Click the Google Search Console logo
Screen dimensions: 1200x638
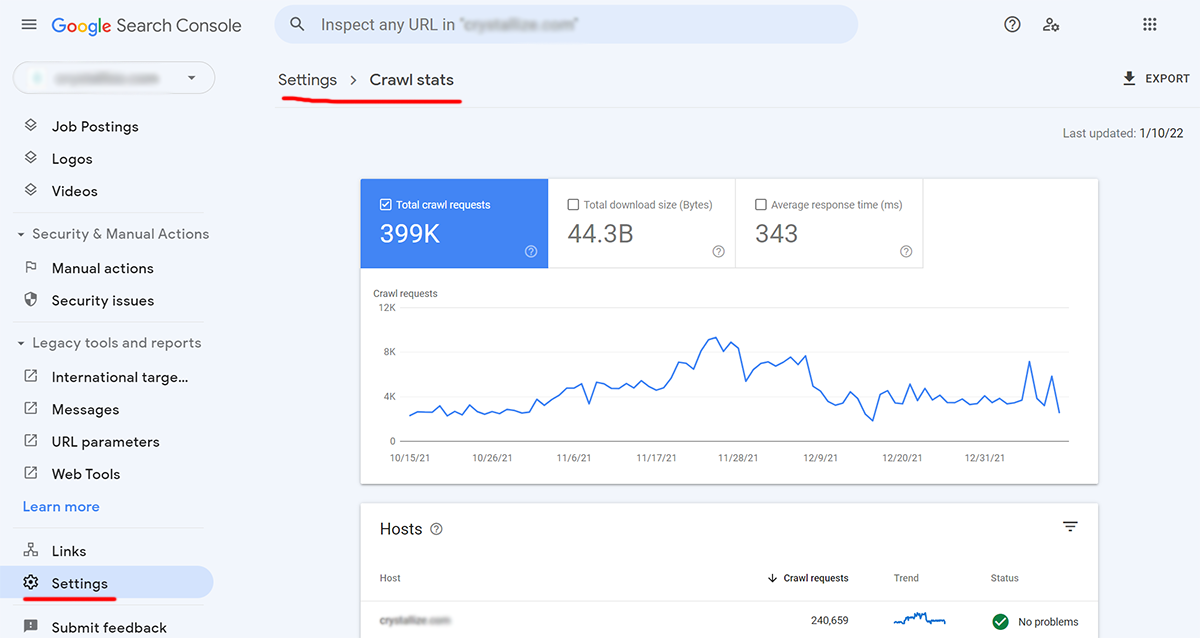click(146, 26)
